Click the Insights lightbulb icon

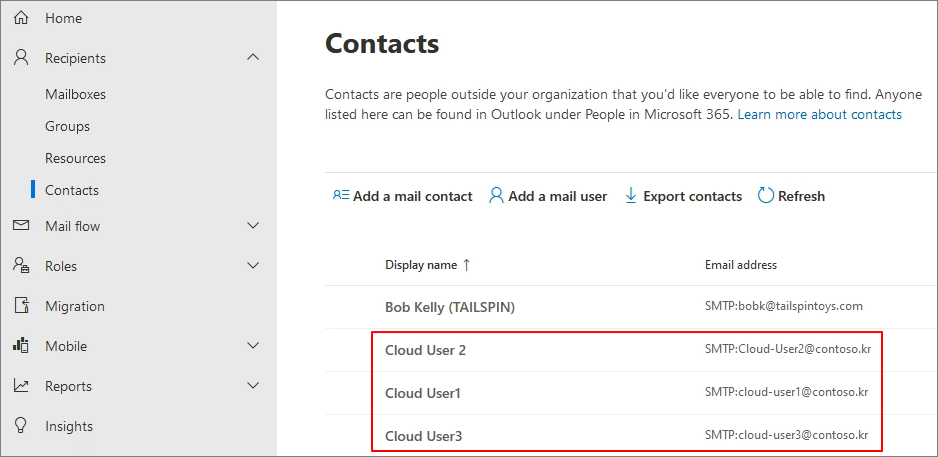coord(22,426)
